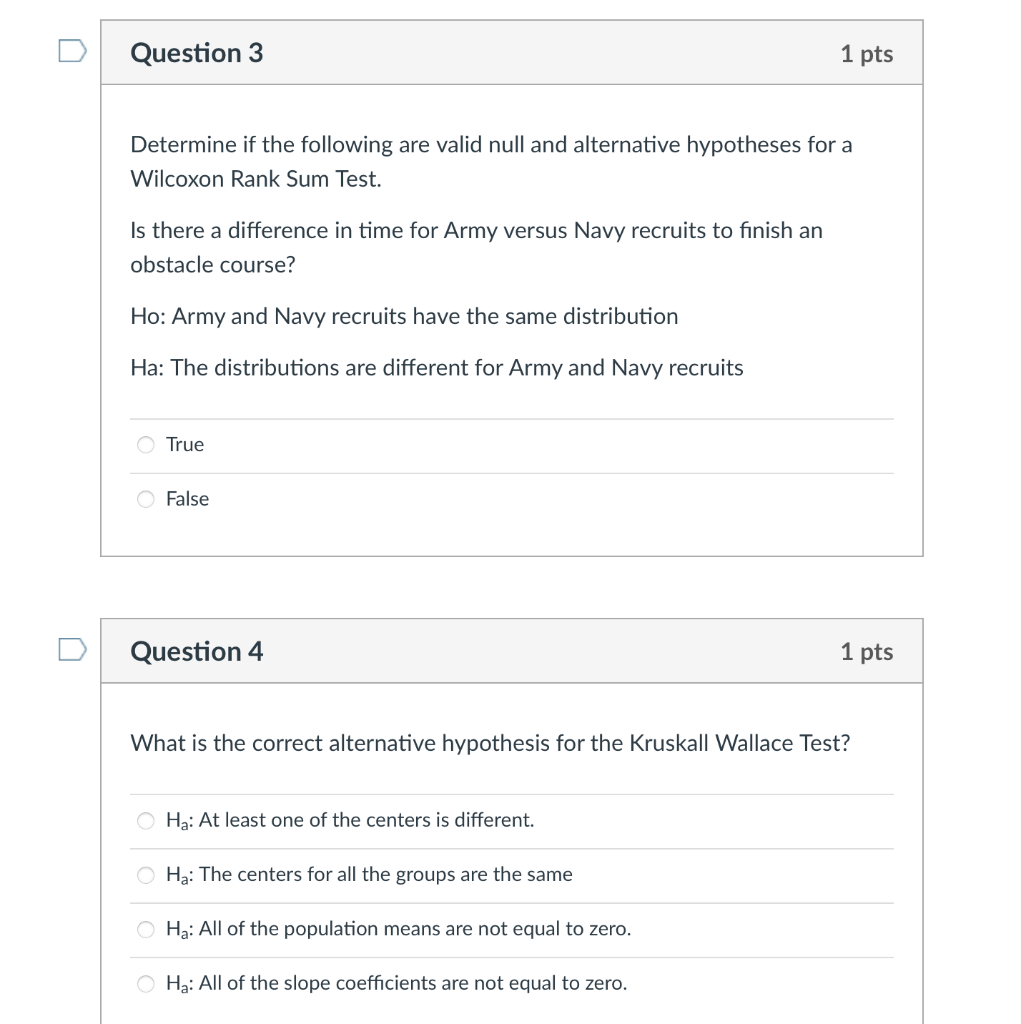Choose 'At least one of the centers is different'

(145, 820)
